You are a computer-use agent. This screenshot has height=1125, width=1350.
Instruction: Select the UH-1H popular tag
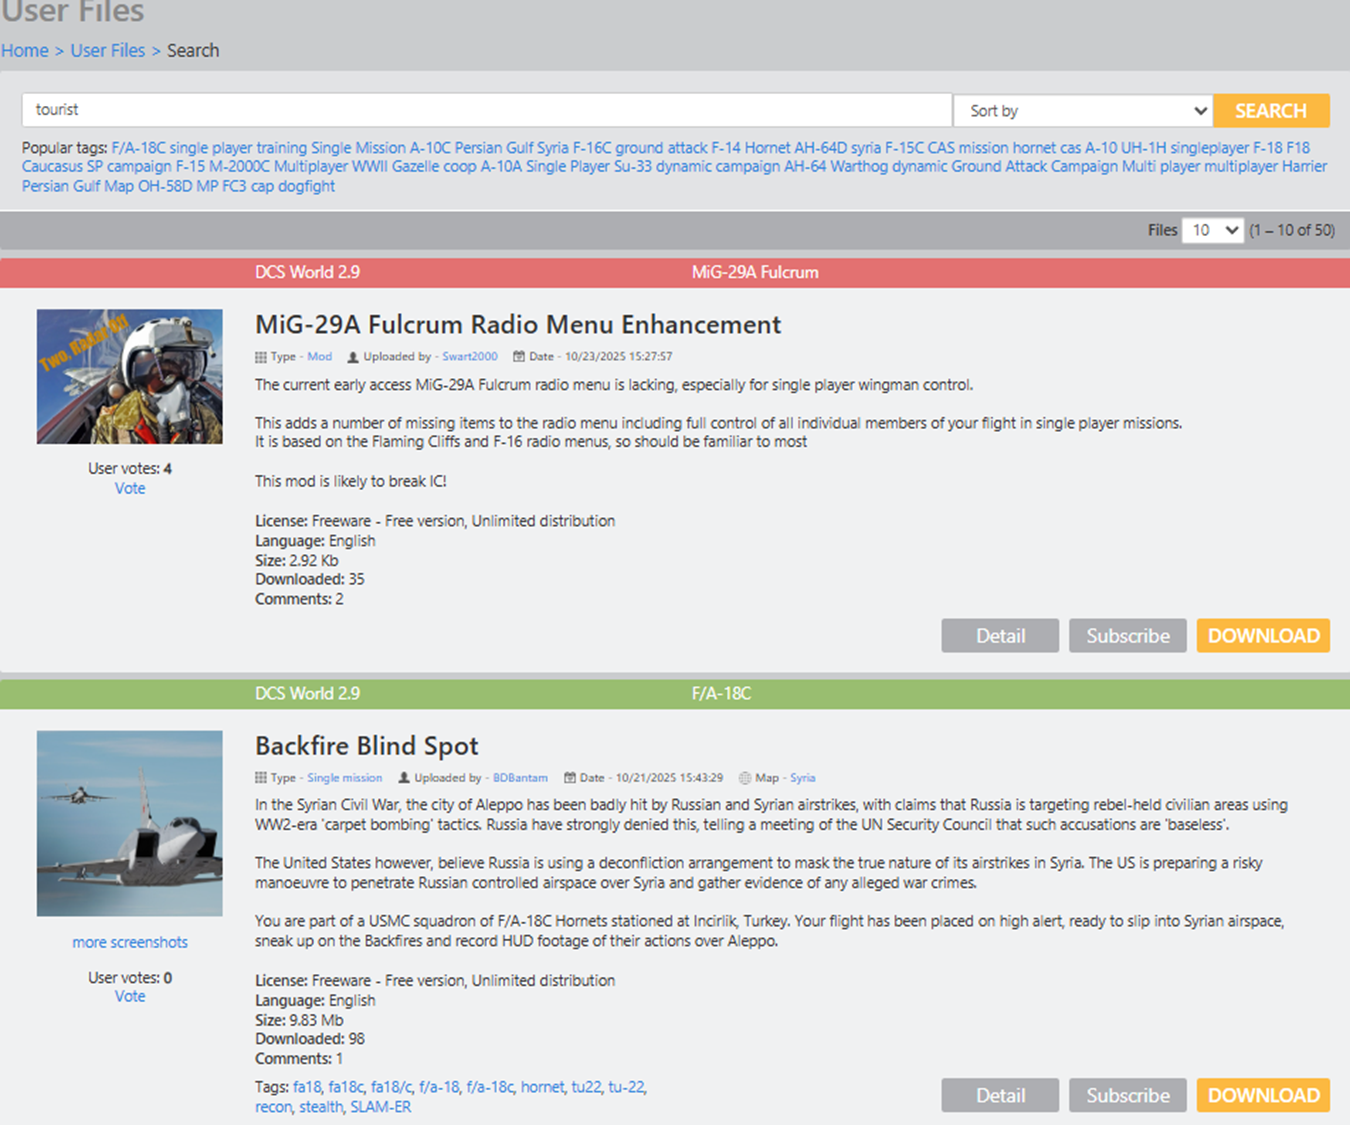[x=1144, y=148]
